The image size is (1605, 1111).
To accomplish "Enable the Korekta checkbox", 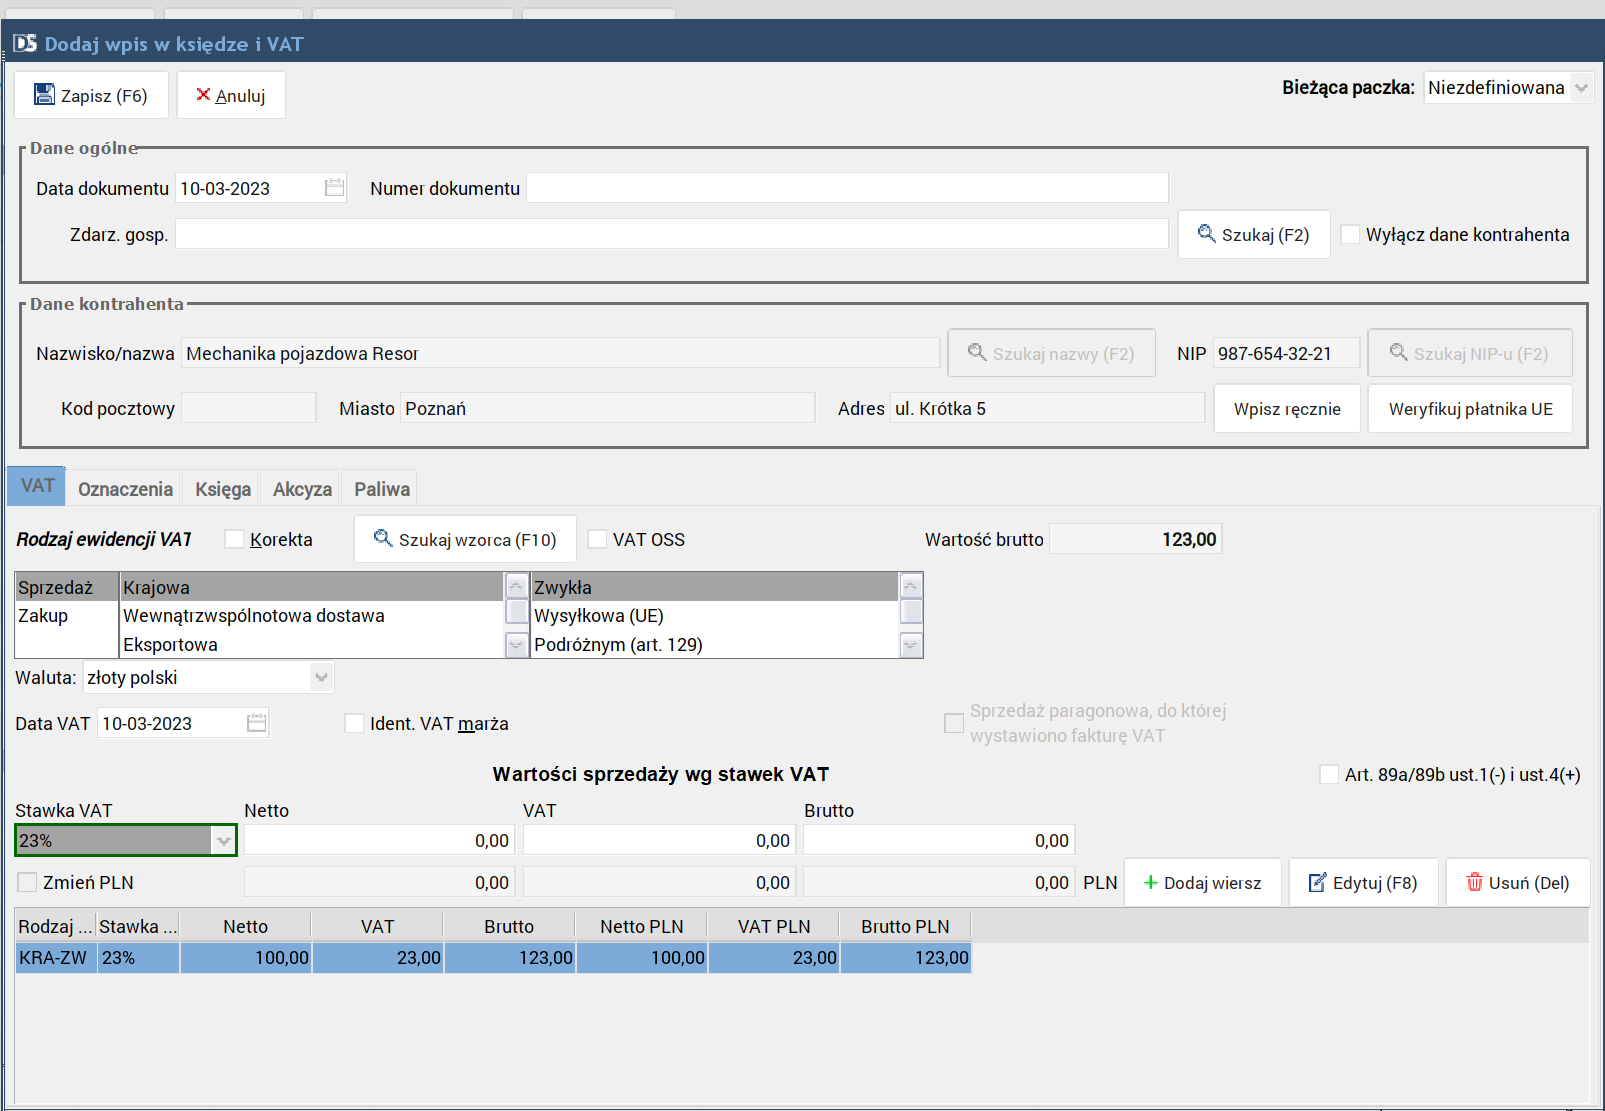I will coord(234,540).
